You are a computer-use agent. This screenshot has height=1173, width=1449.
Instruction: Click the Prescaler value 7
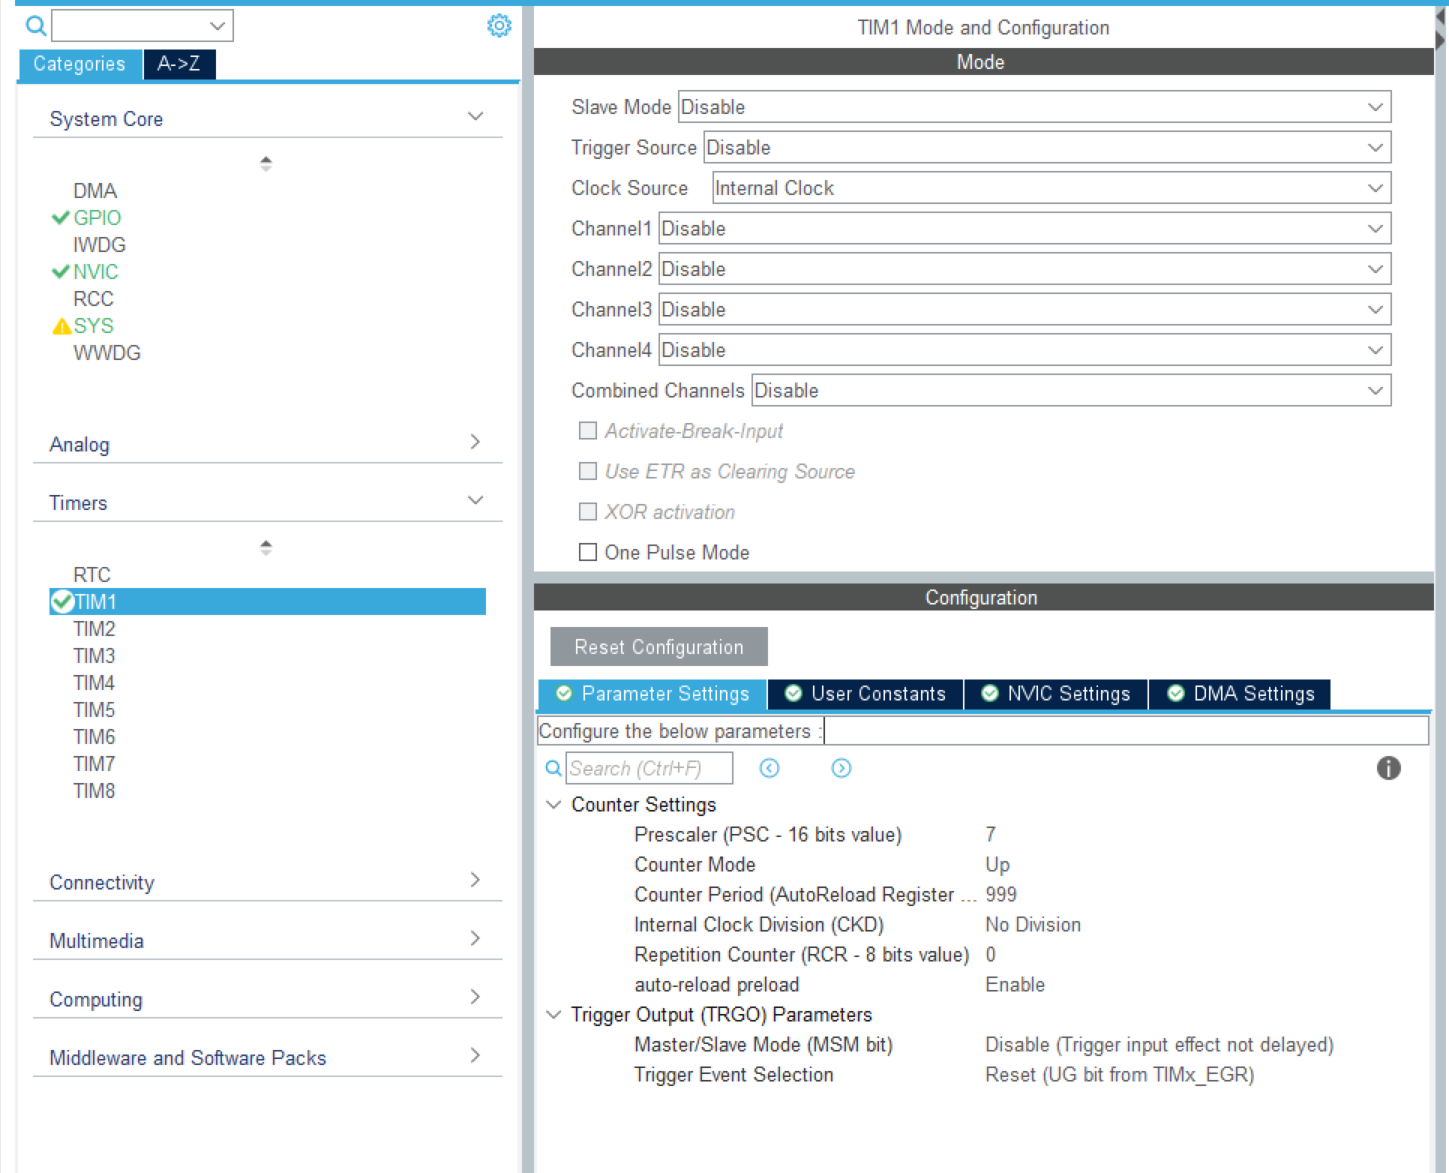click(x=991, y=834)
